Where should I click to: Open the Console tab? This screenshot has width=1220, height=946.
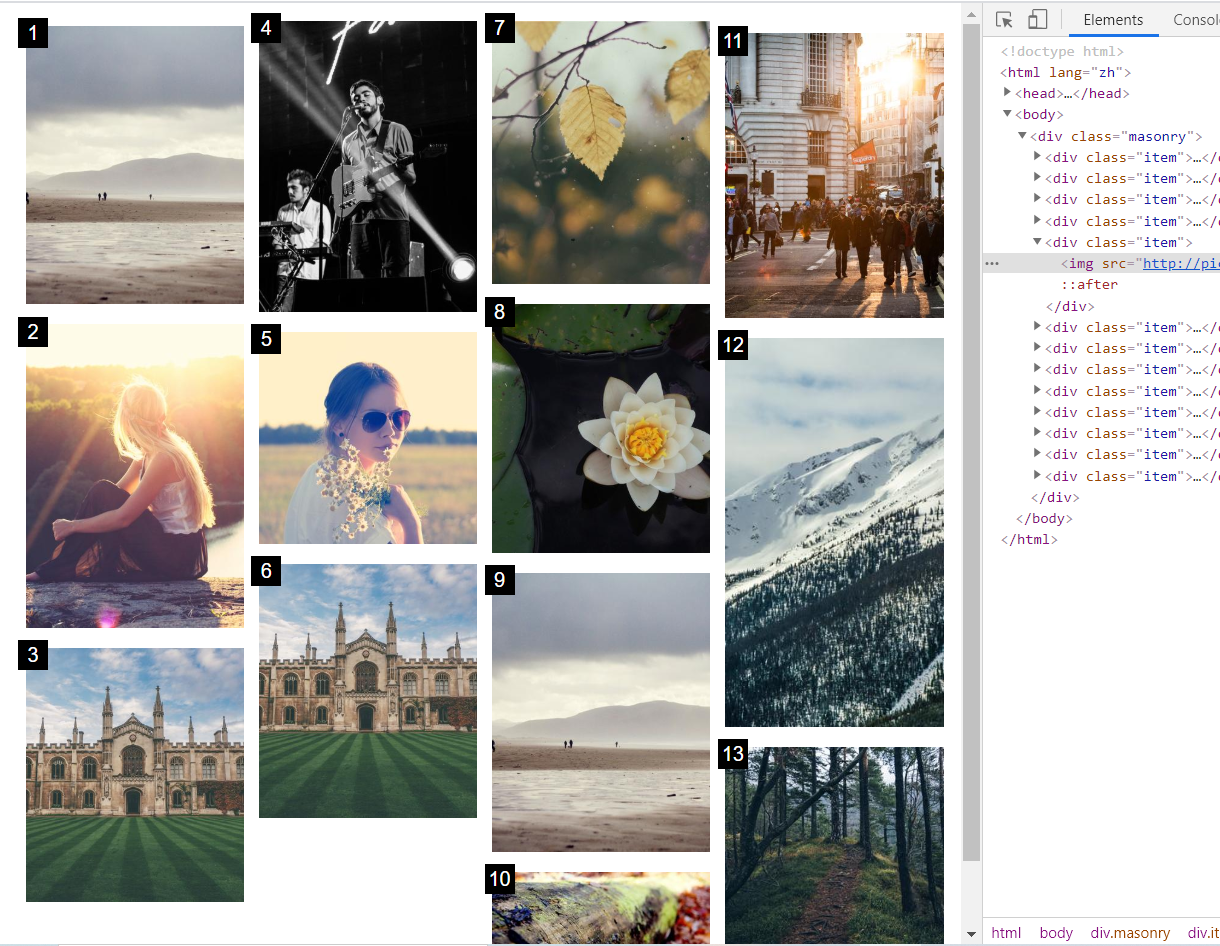click(x=1196, y=20)
